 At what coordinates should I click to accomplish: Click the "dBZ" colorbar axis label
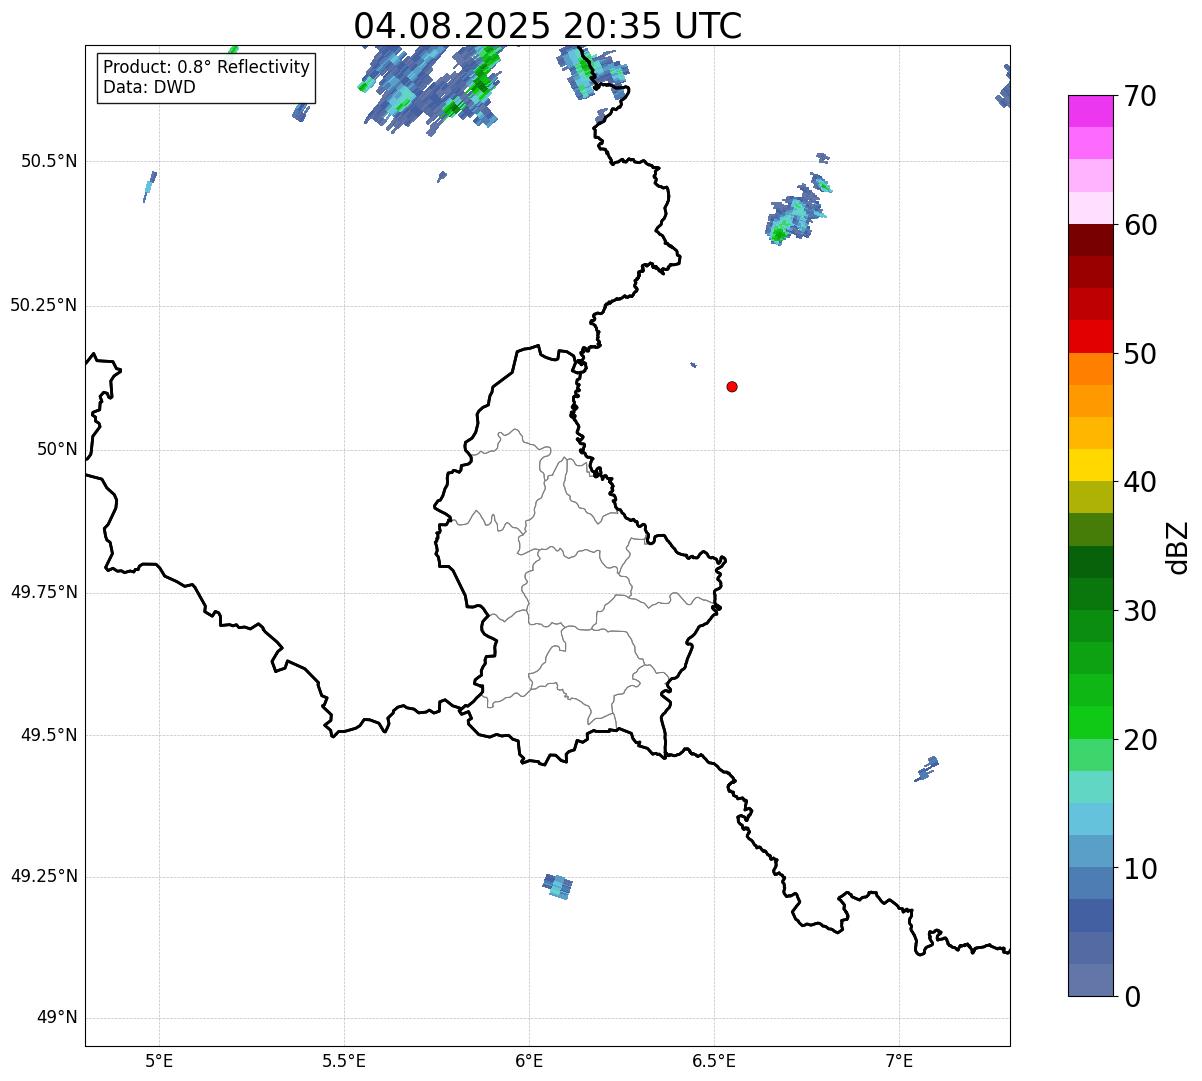(1178, 547)
